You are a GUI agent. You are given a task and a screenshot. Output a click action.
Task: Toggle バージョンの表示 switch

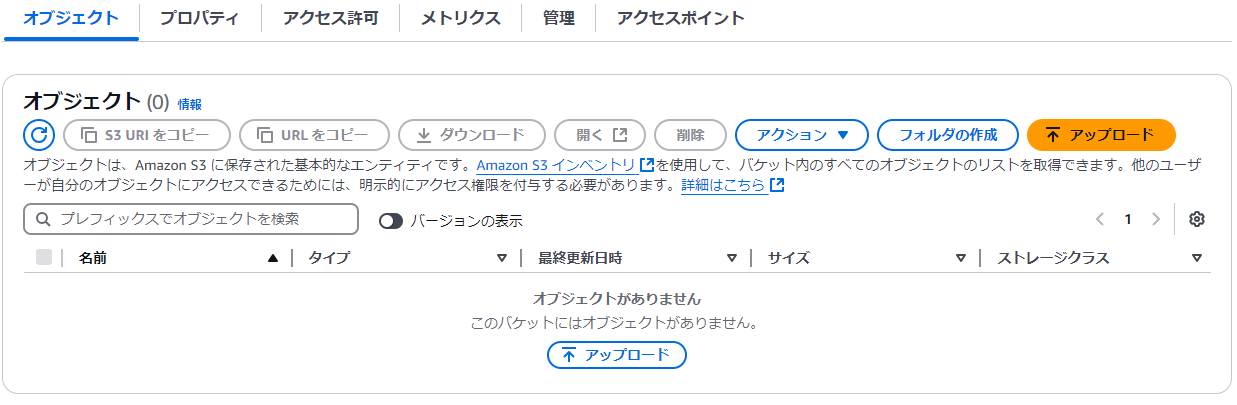391,221
